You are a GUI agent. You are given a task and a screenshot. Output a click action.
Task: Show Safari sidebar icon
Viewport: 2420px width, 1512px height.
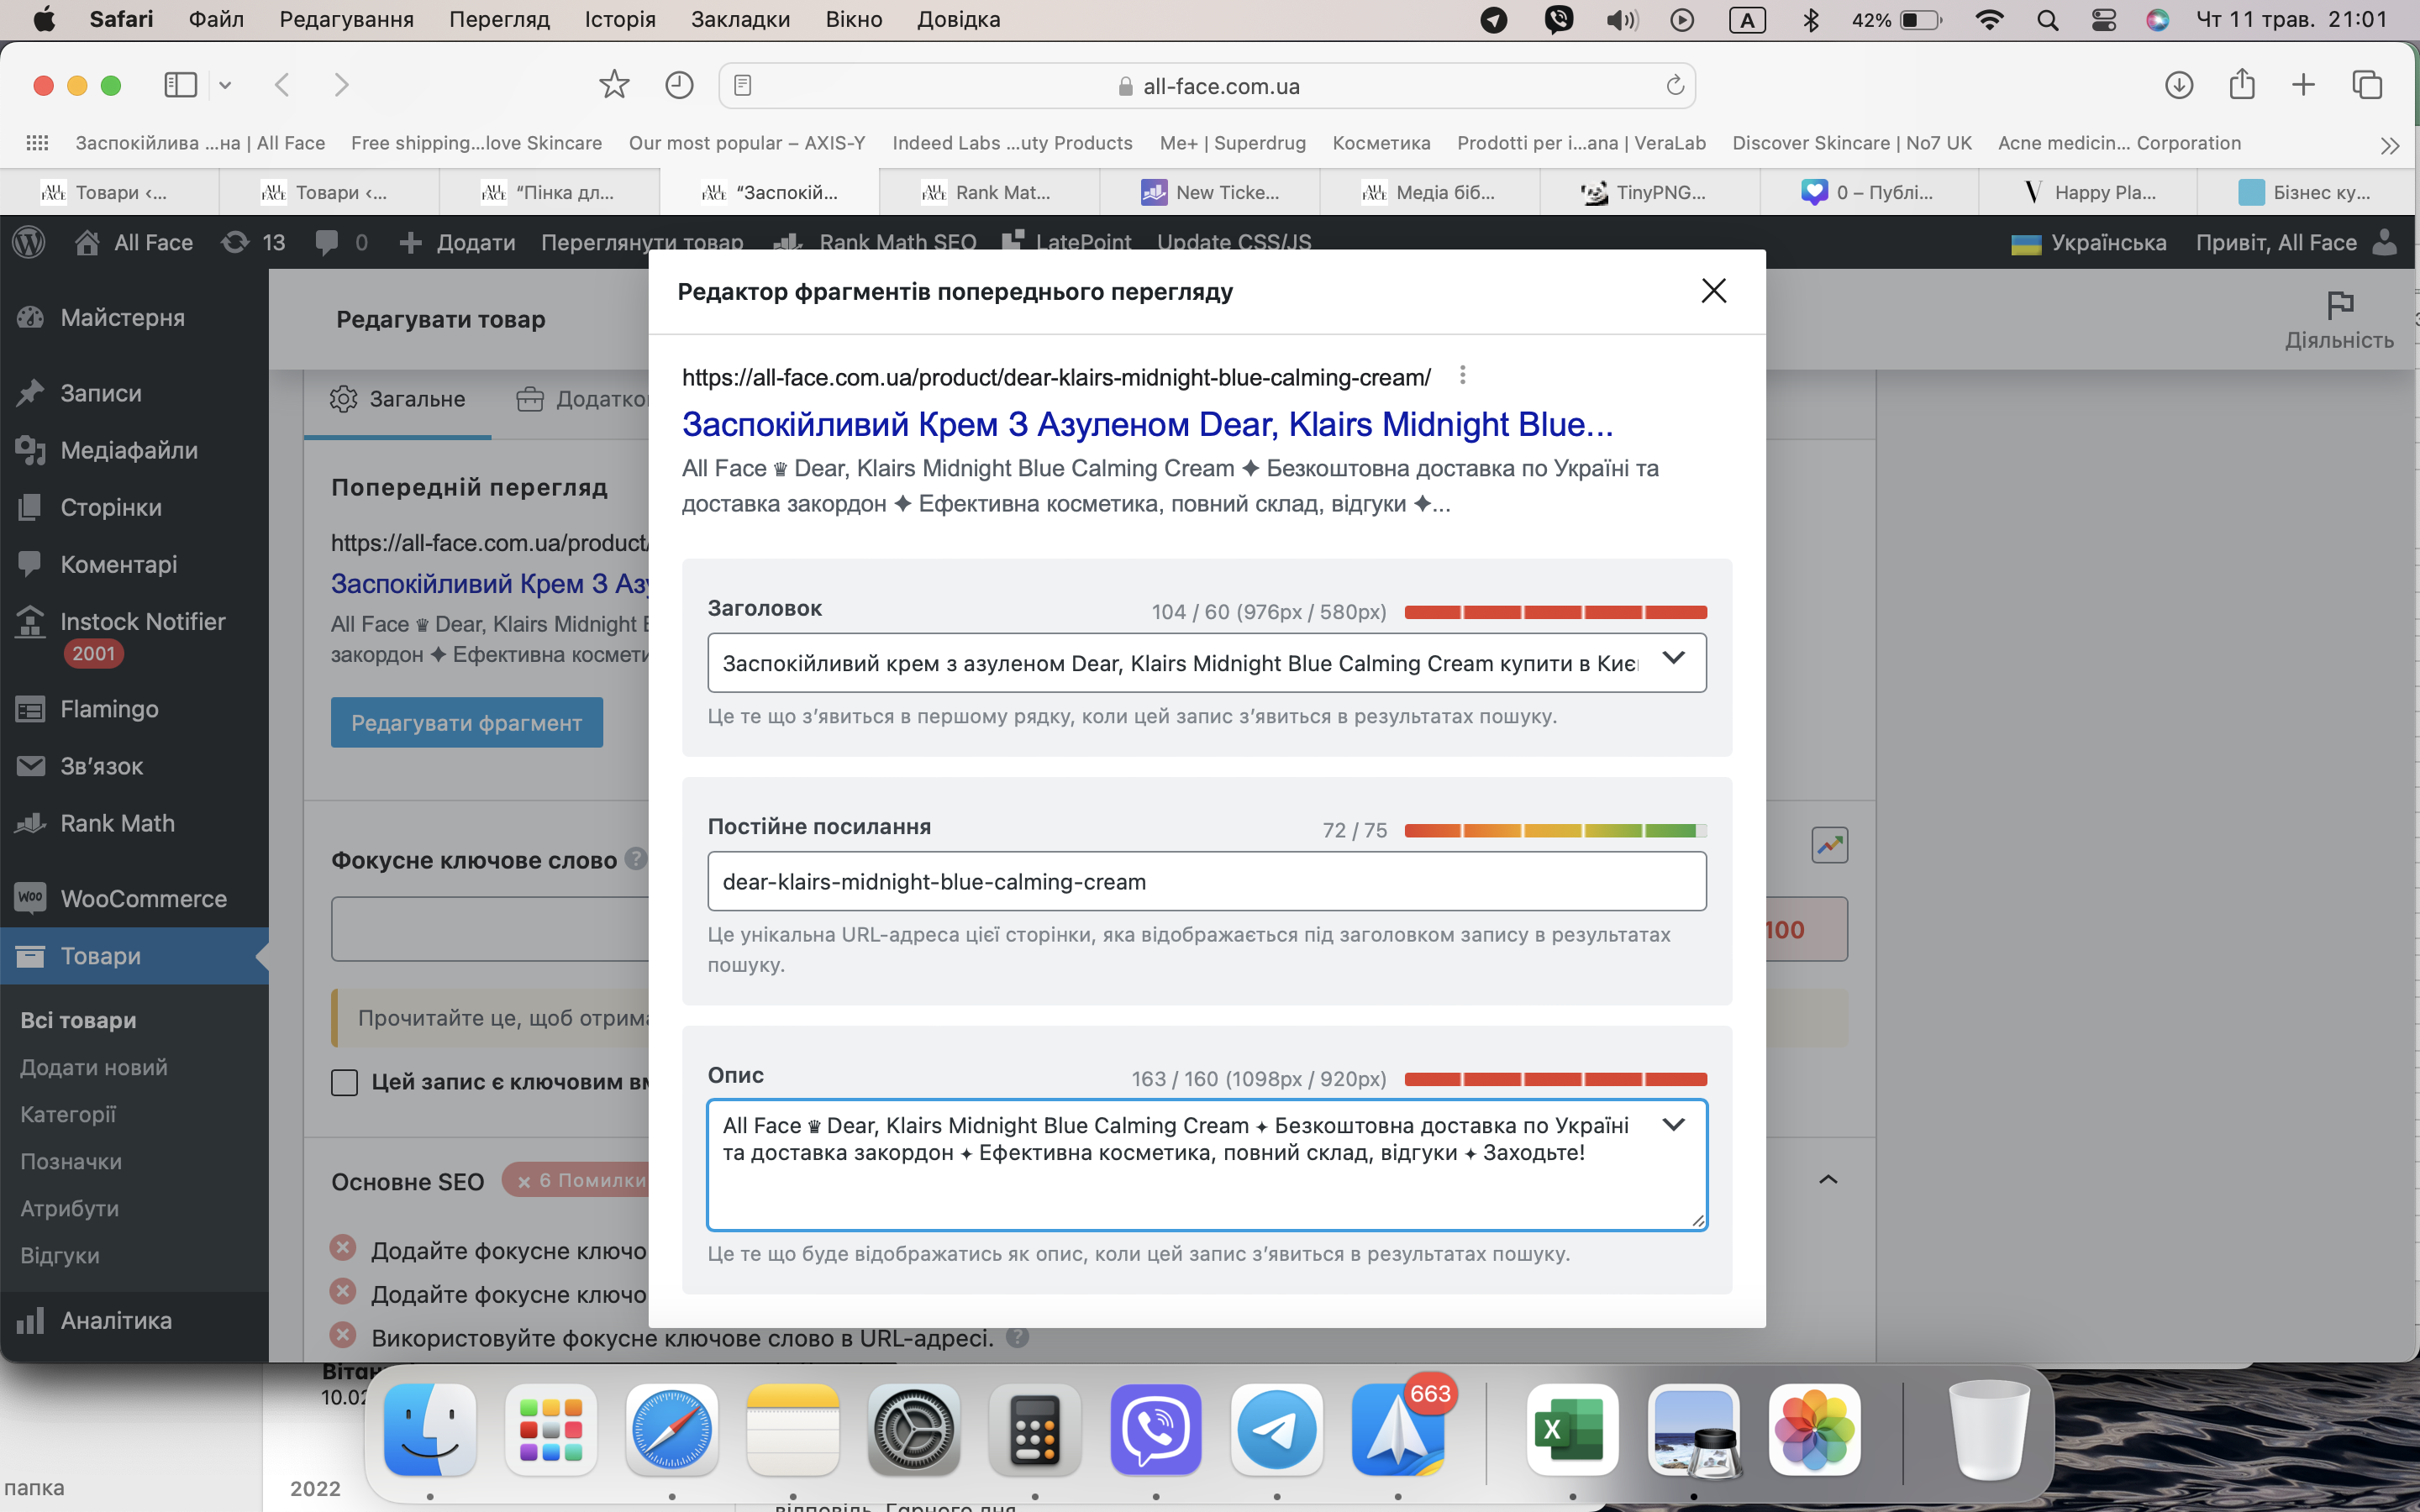pyautogui.click(x=180, y=85)
